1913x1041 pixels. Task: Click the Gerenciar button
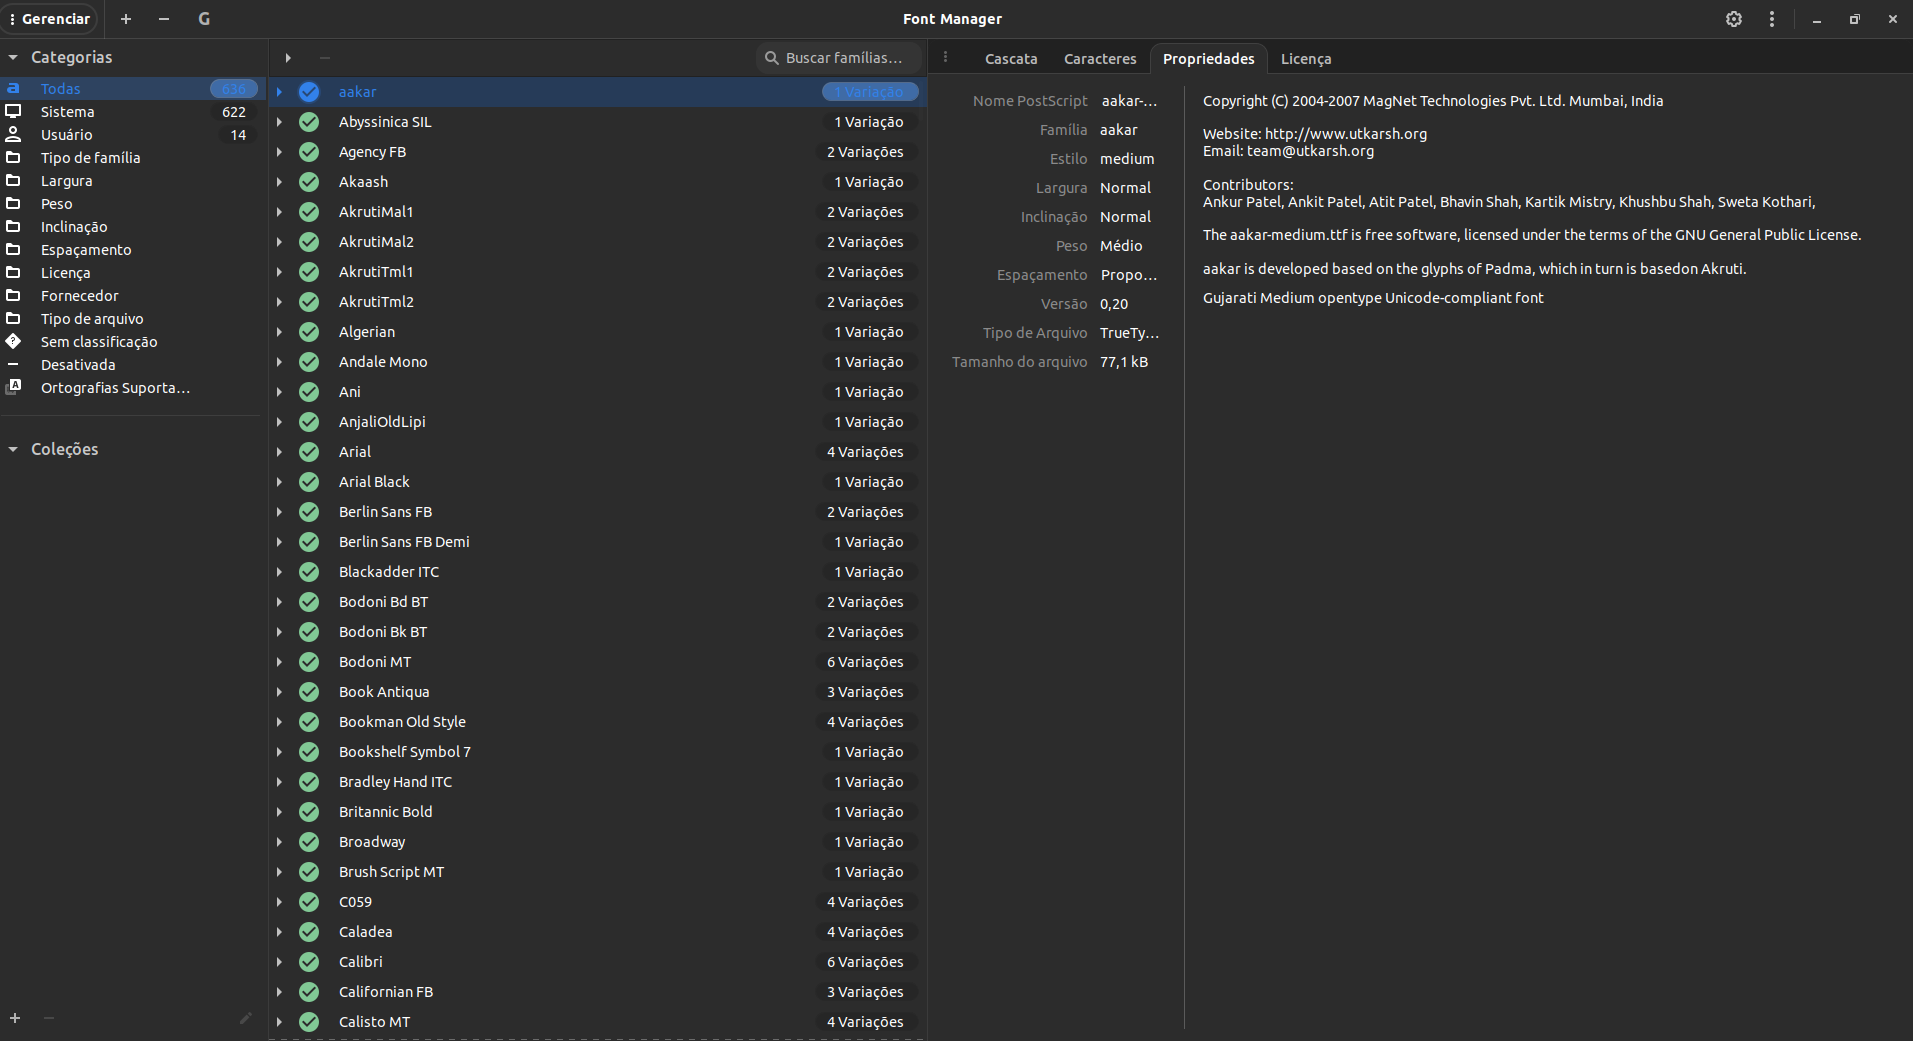pyautogui.click(x=49, y=19)
